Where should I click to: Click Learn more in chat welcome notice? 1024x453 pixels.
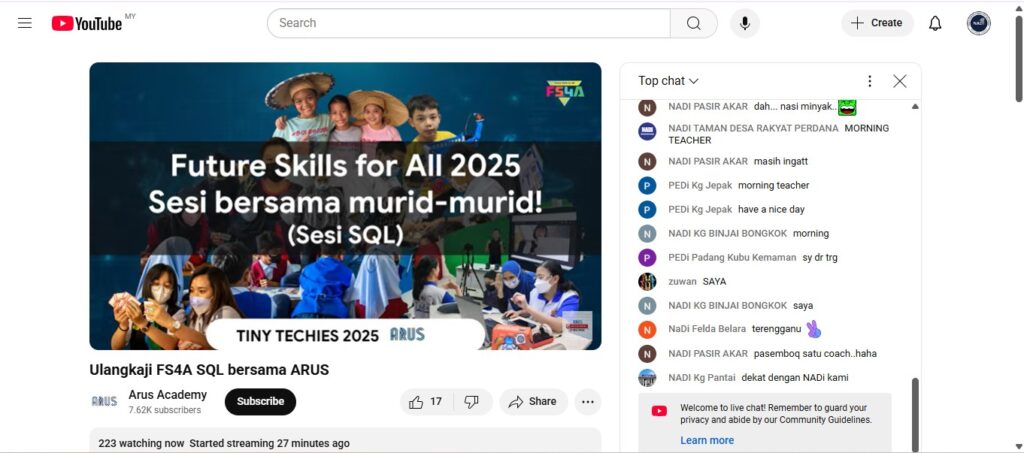click(x=707, y=441)
